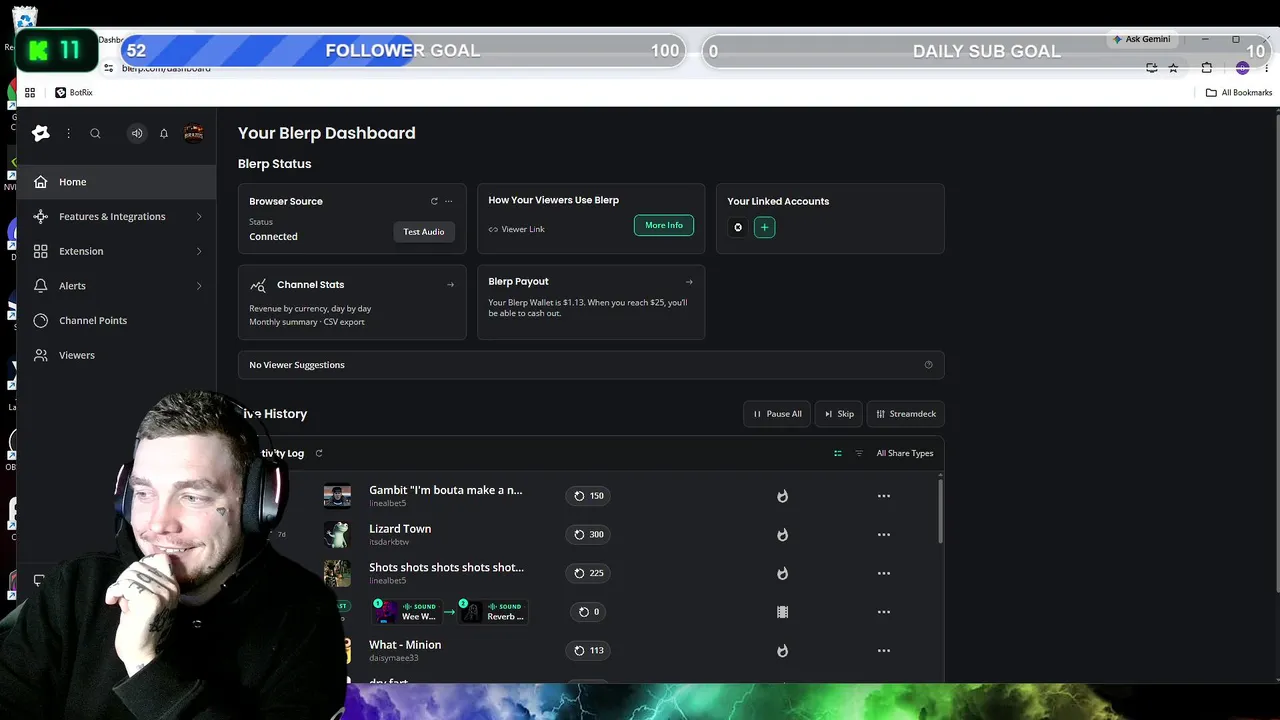Open Browser Source more options menu
Image resolution: width=1280 pixels, height=720 pixels.
[x=449, y=201]
